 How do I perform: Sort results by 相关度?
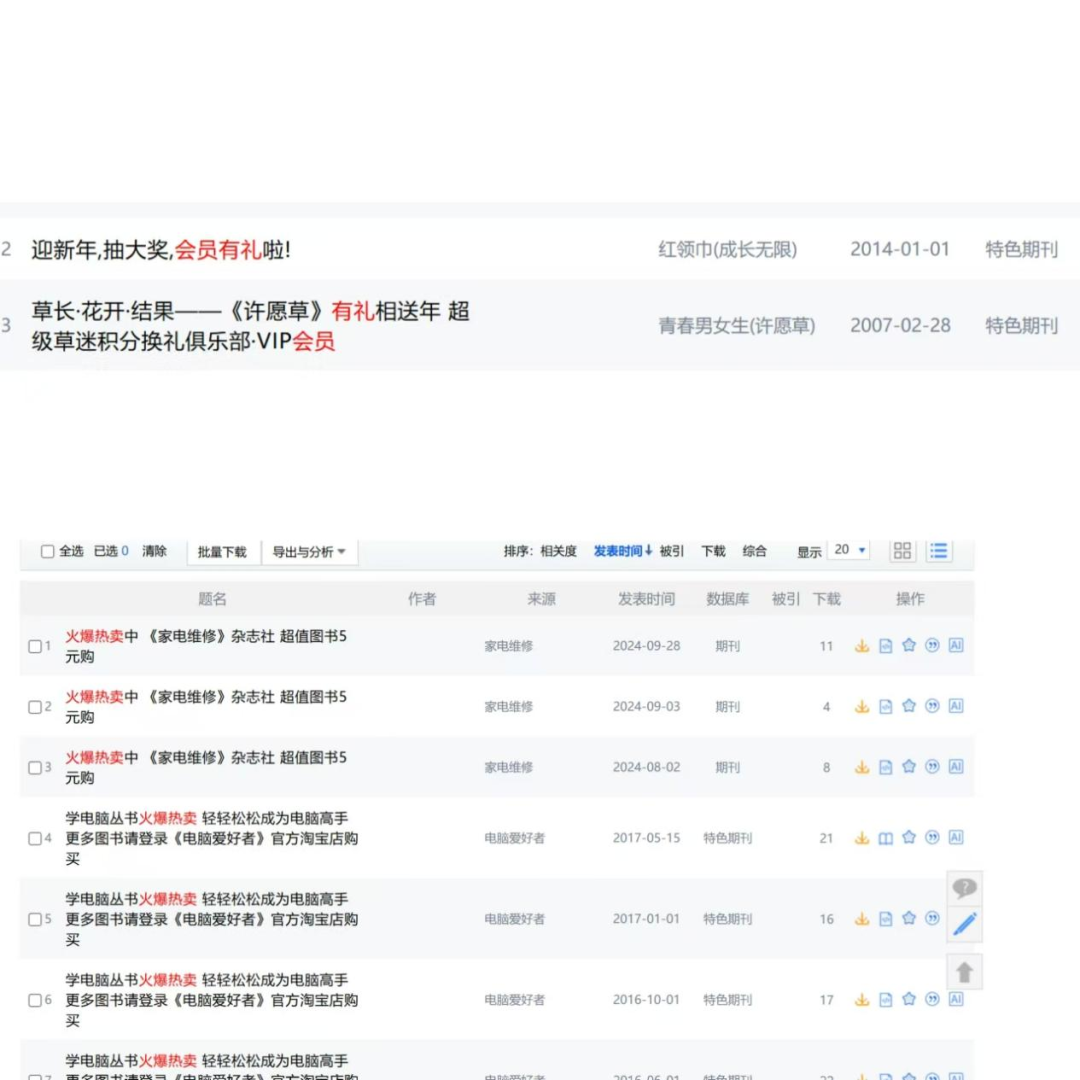[559, 551]
